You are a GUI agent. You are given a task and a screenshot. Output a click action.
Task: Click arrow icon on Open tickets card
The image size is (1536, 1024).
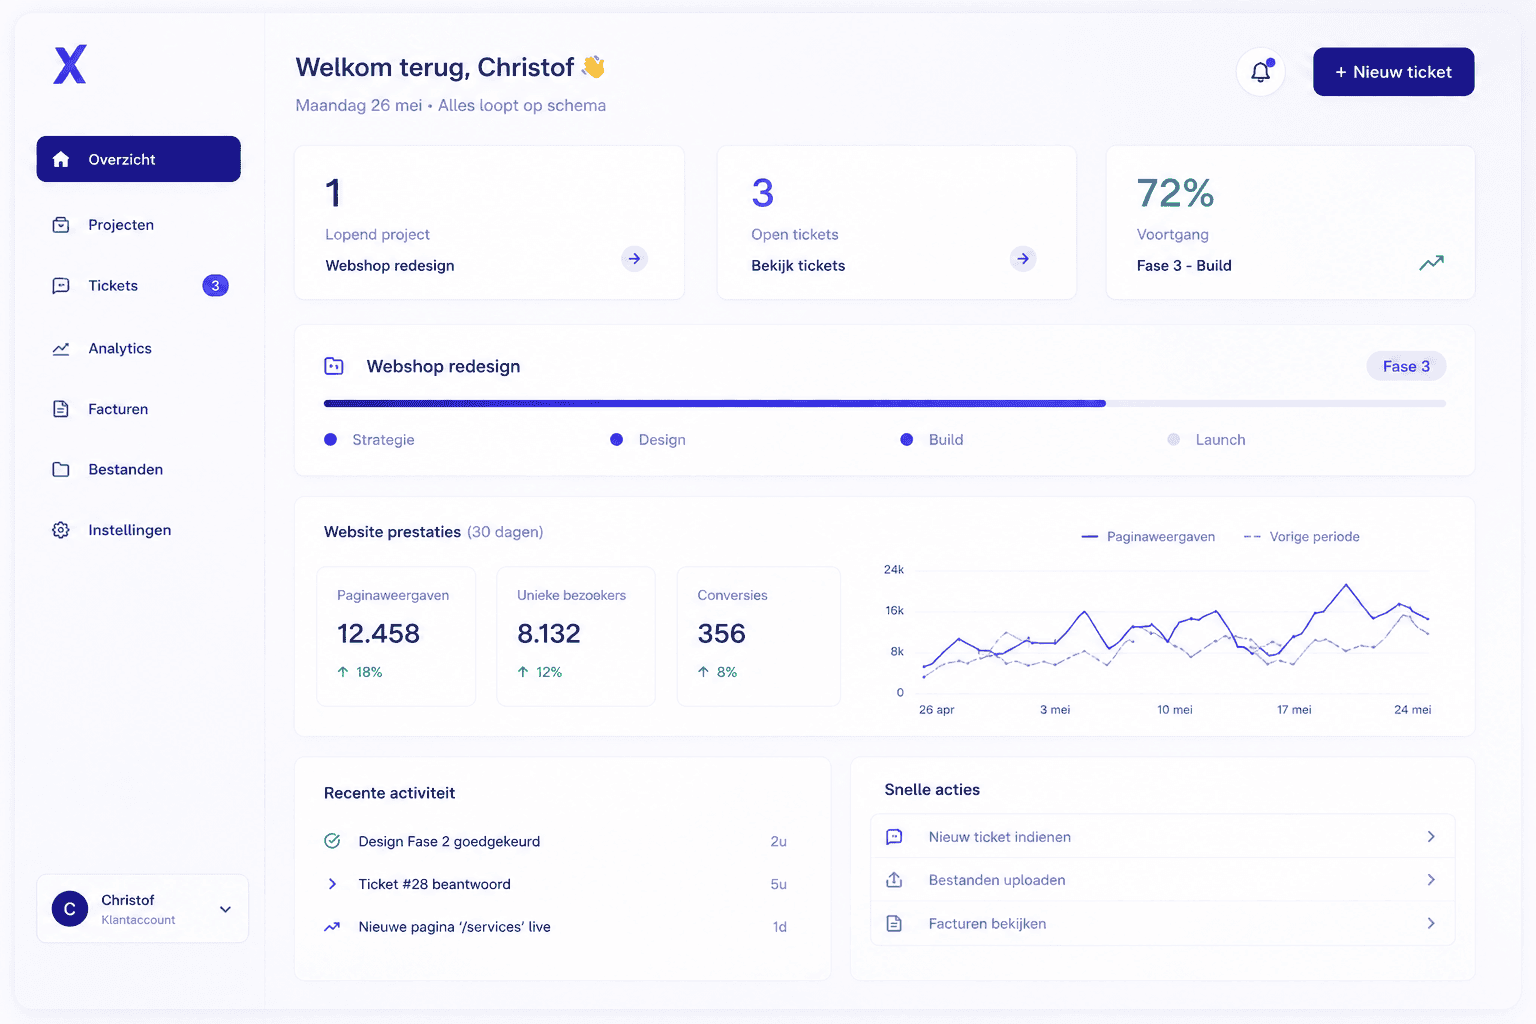click(1022, 259)
